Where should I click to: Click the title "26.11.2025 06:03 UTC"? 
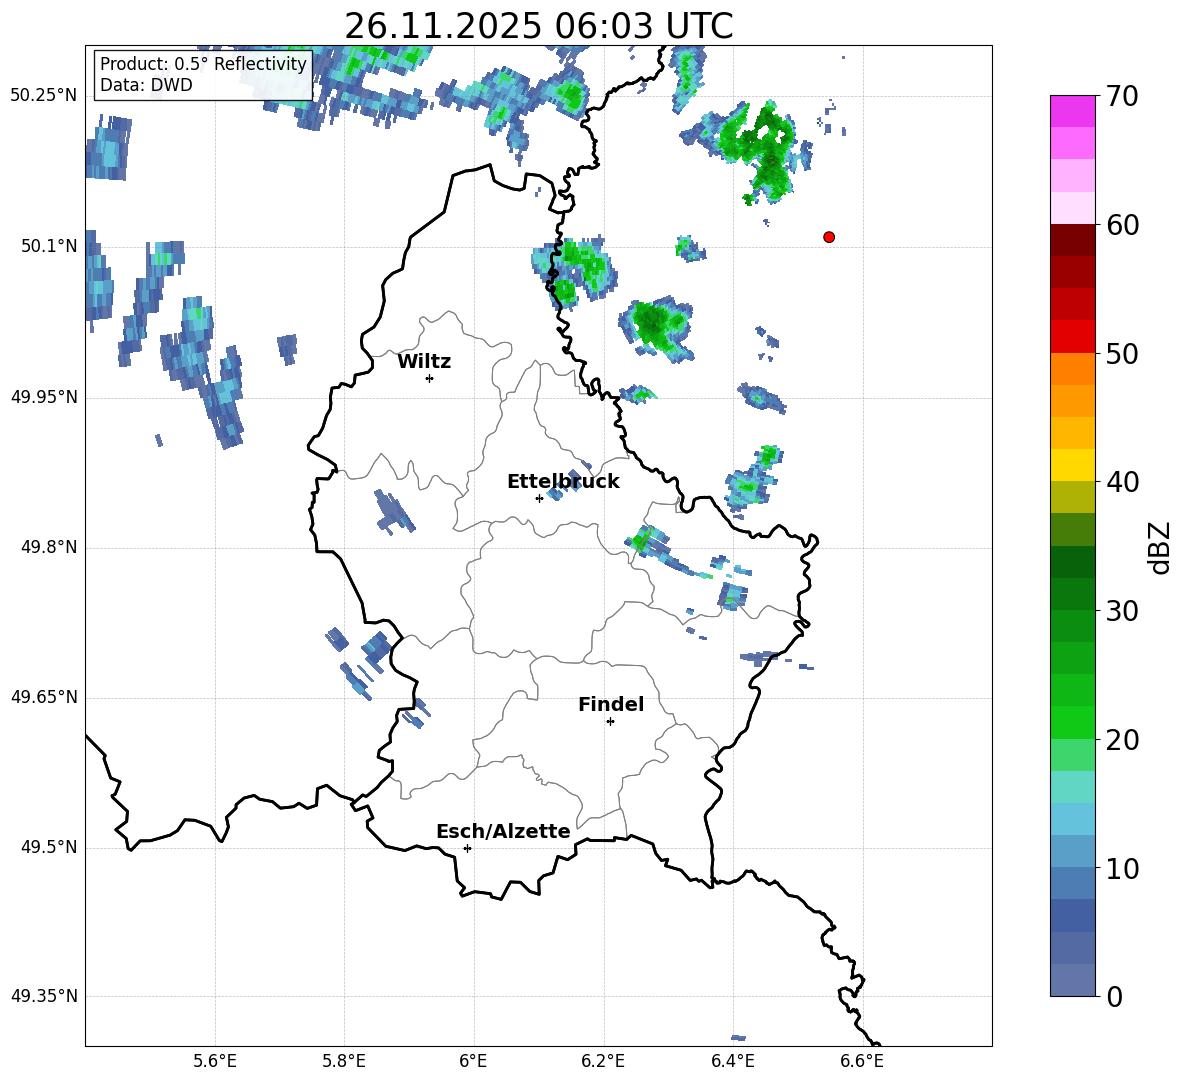tap(538, 26)
